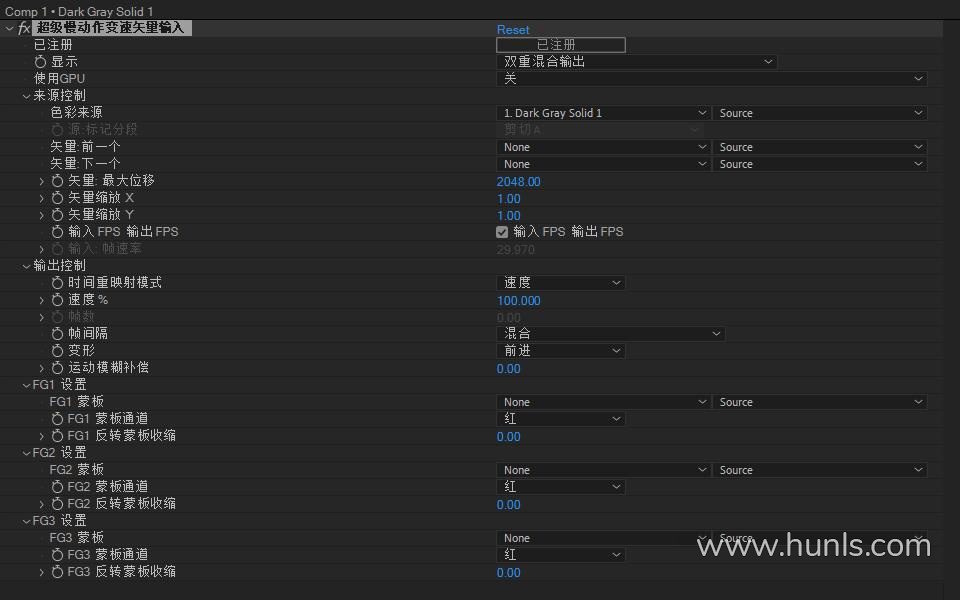
Task: Toggle the stopwatch for 矢量: 最大位移
Action: [x=58, y=181]
